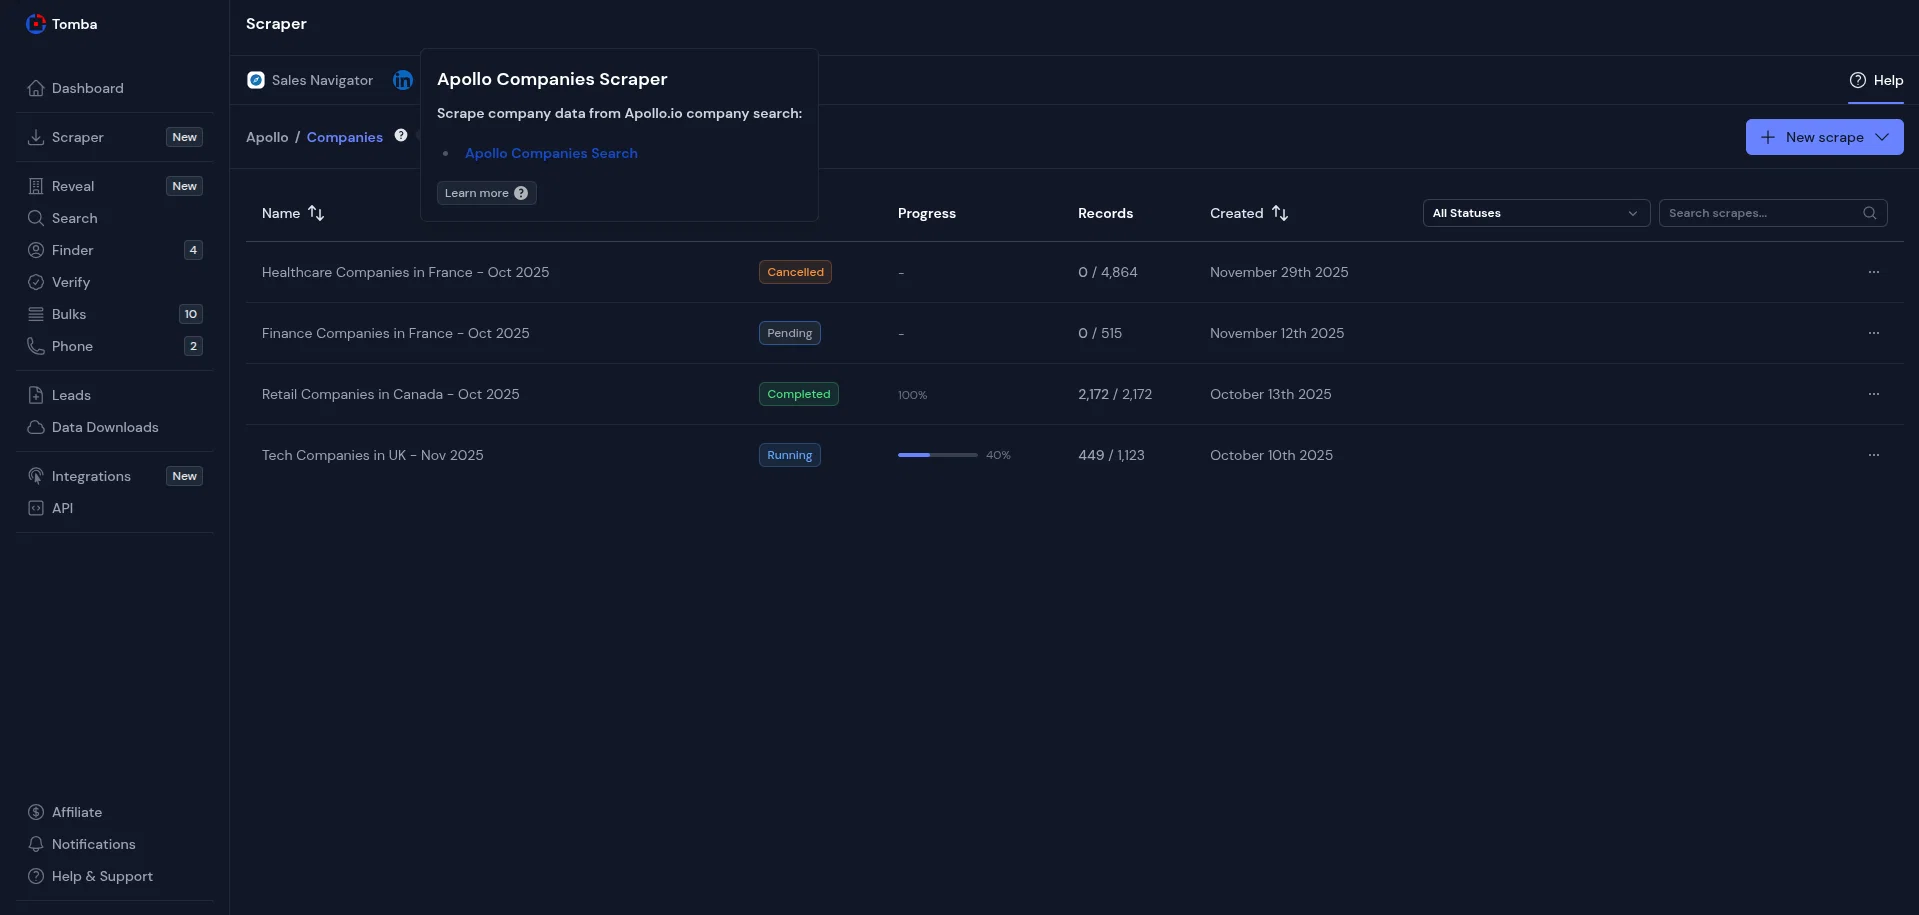The image size is (1919, 915).
Task: Click the '4' count badge beside Finder
Action: click(193, 250)
